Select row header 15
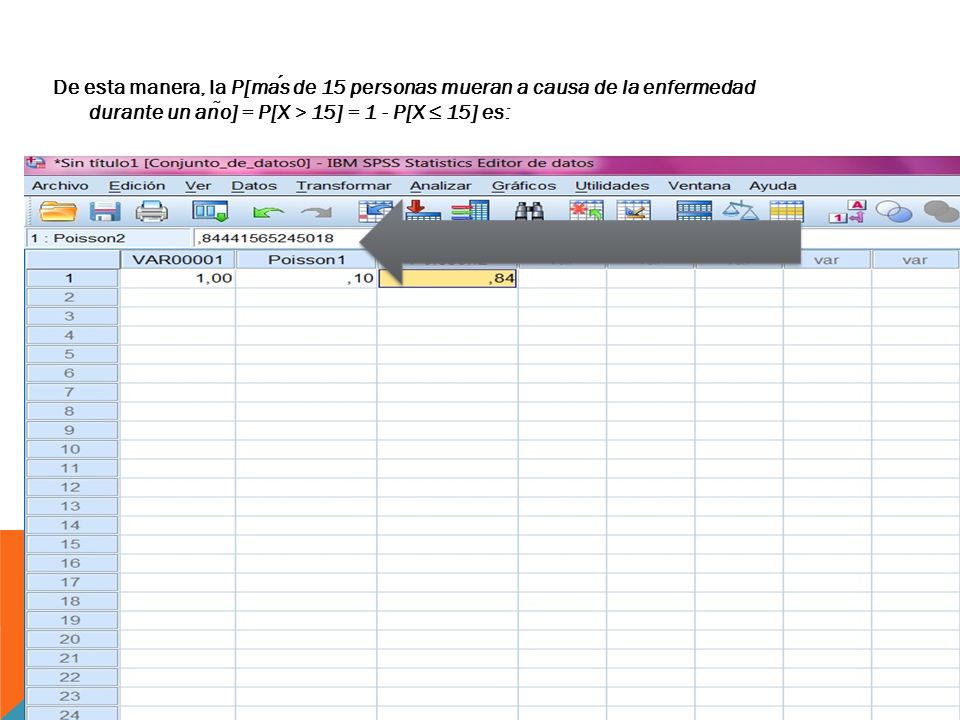This screenshot has height=720, width=960. coord(72,544)
